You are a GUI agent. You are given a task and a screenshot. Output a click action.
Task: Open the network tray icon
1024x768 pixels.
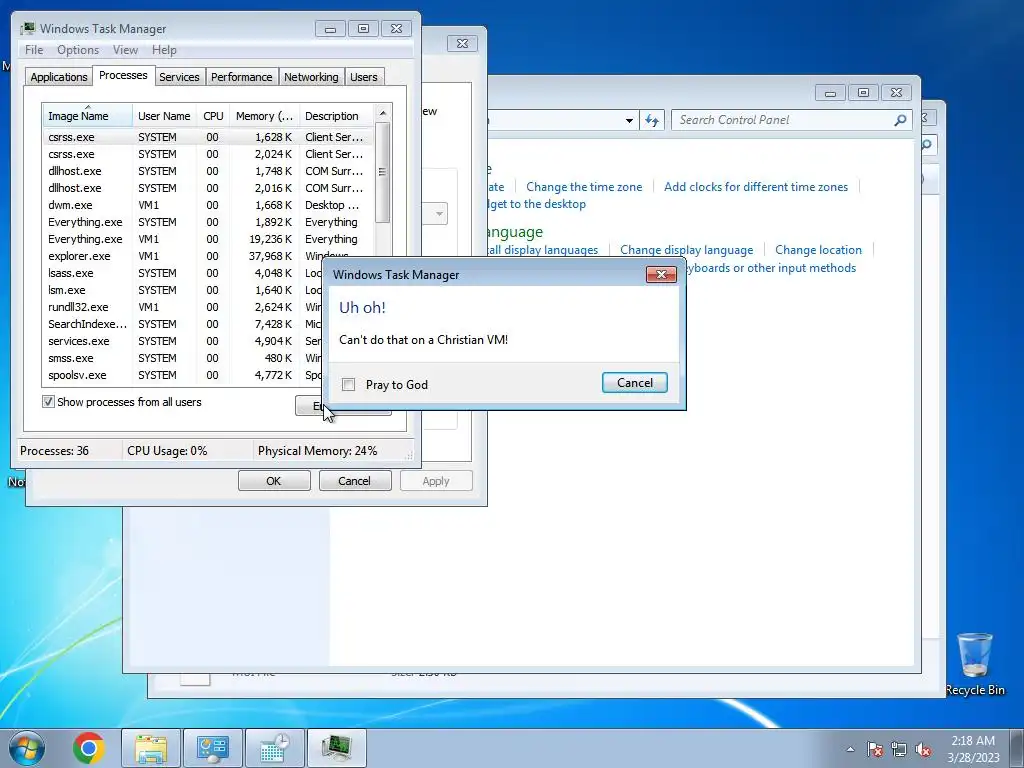(x=899, y=749)
